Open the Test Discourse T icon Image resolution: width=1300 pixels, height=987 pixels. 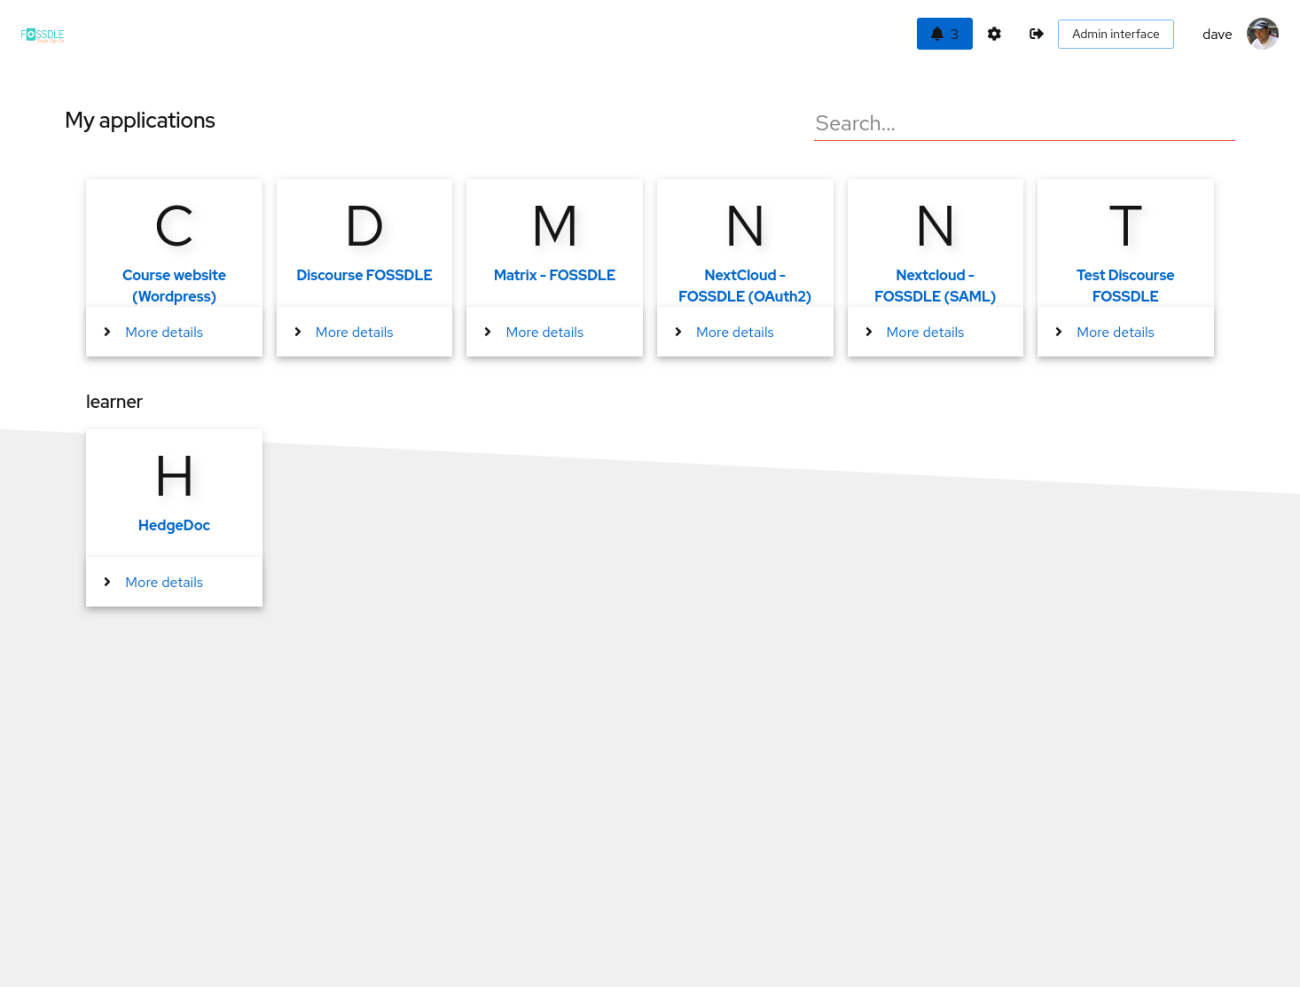coord(1125,226)
